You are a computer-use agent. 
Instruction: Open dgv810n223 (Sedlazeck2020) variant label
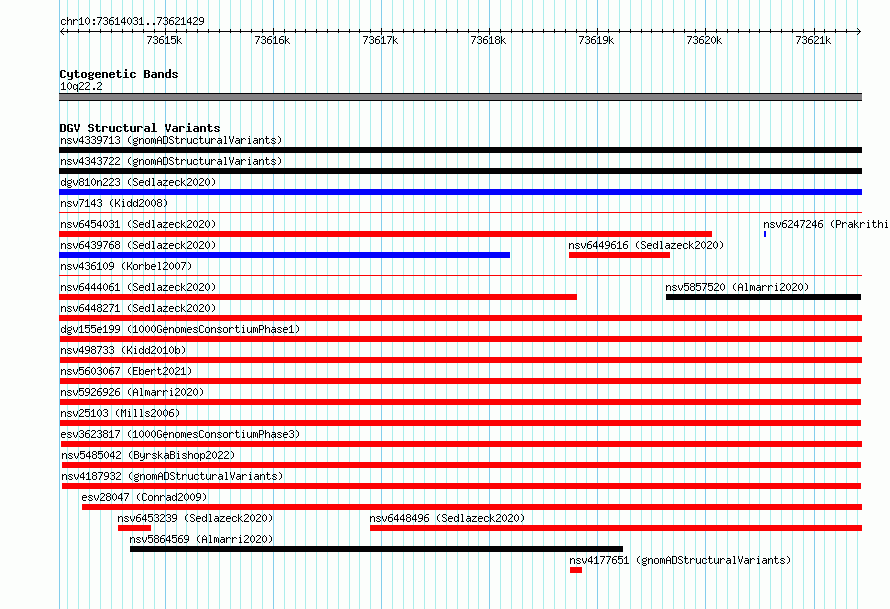[x=138, y=182]
